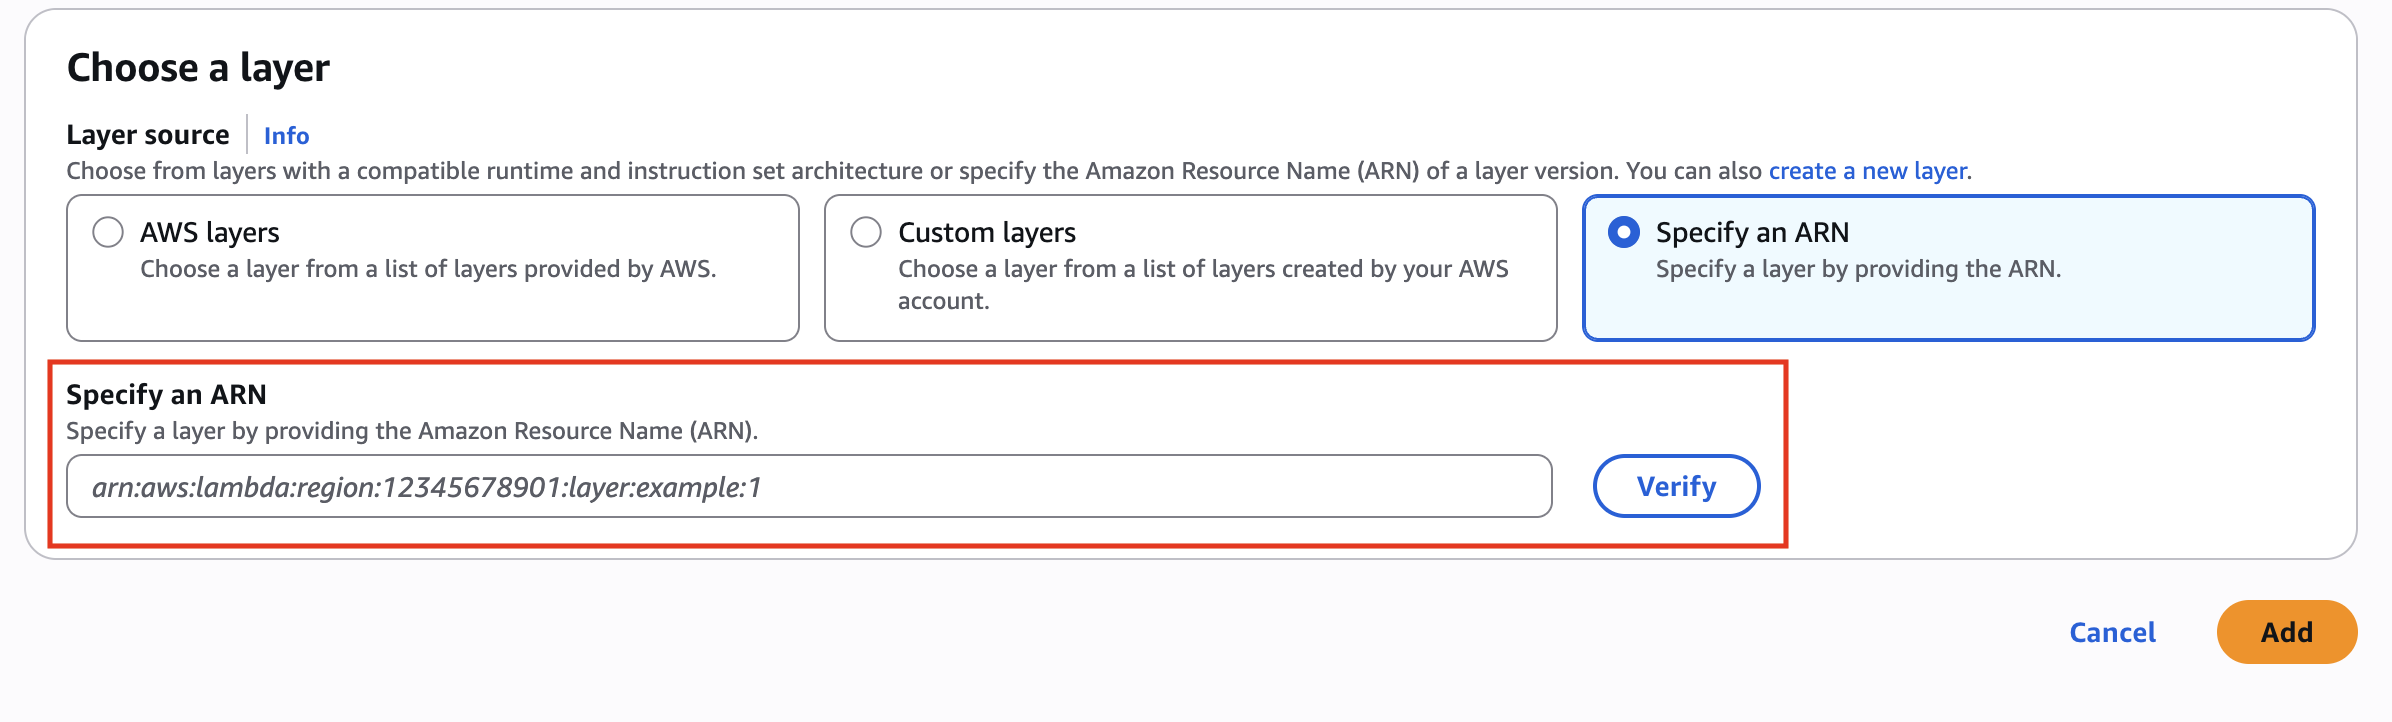Viewport: 2392px width, 722px height.
Task: Click the compatible runtime description sentence
Action: (900, 171)
